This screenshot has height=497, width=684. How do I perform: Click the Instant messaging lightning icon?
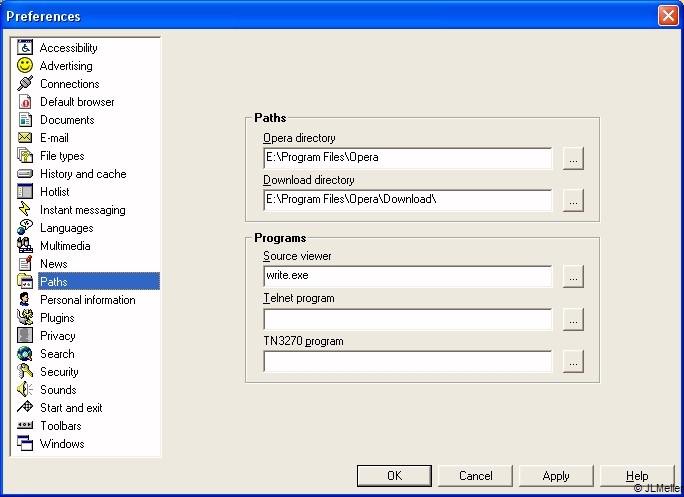25,209
